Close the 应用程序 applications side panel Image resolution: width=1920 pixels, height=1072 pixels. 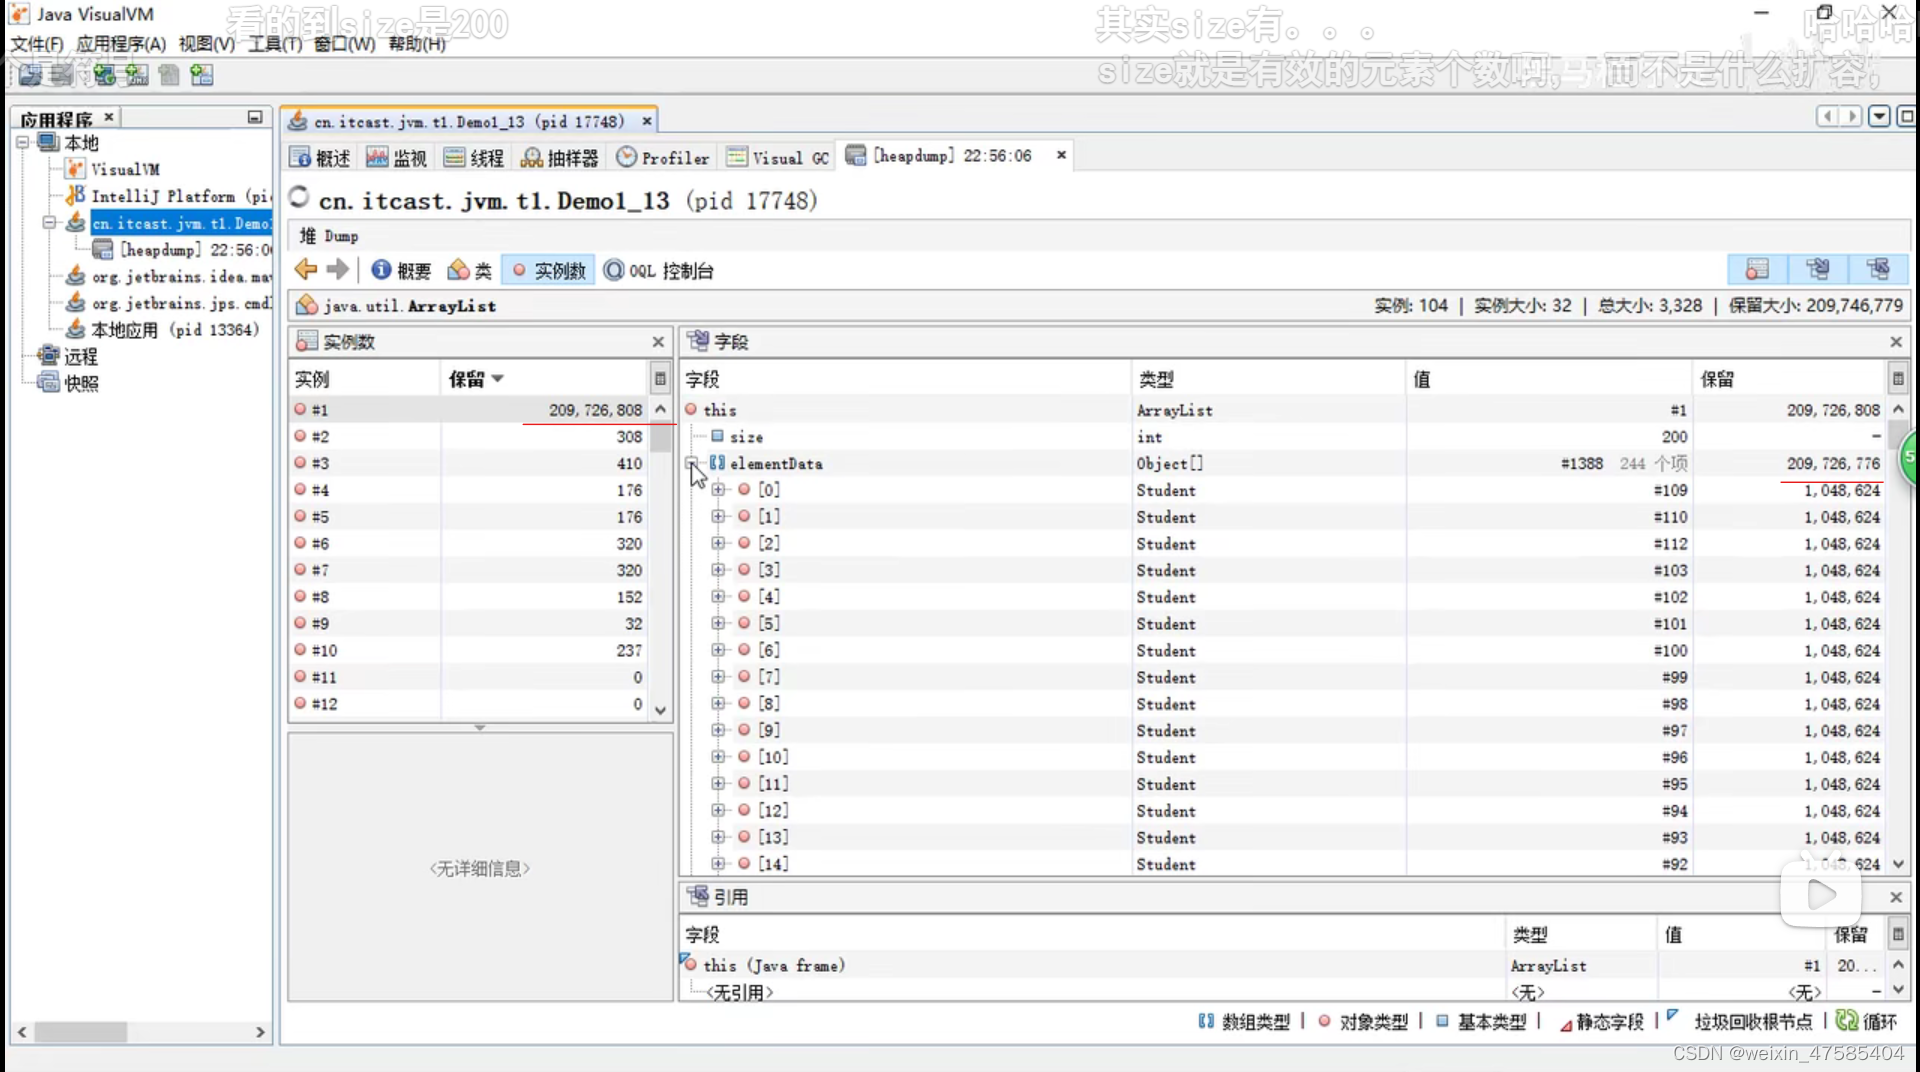(109, 117)
